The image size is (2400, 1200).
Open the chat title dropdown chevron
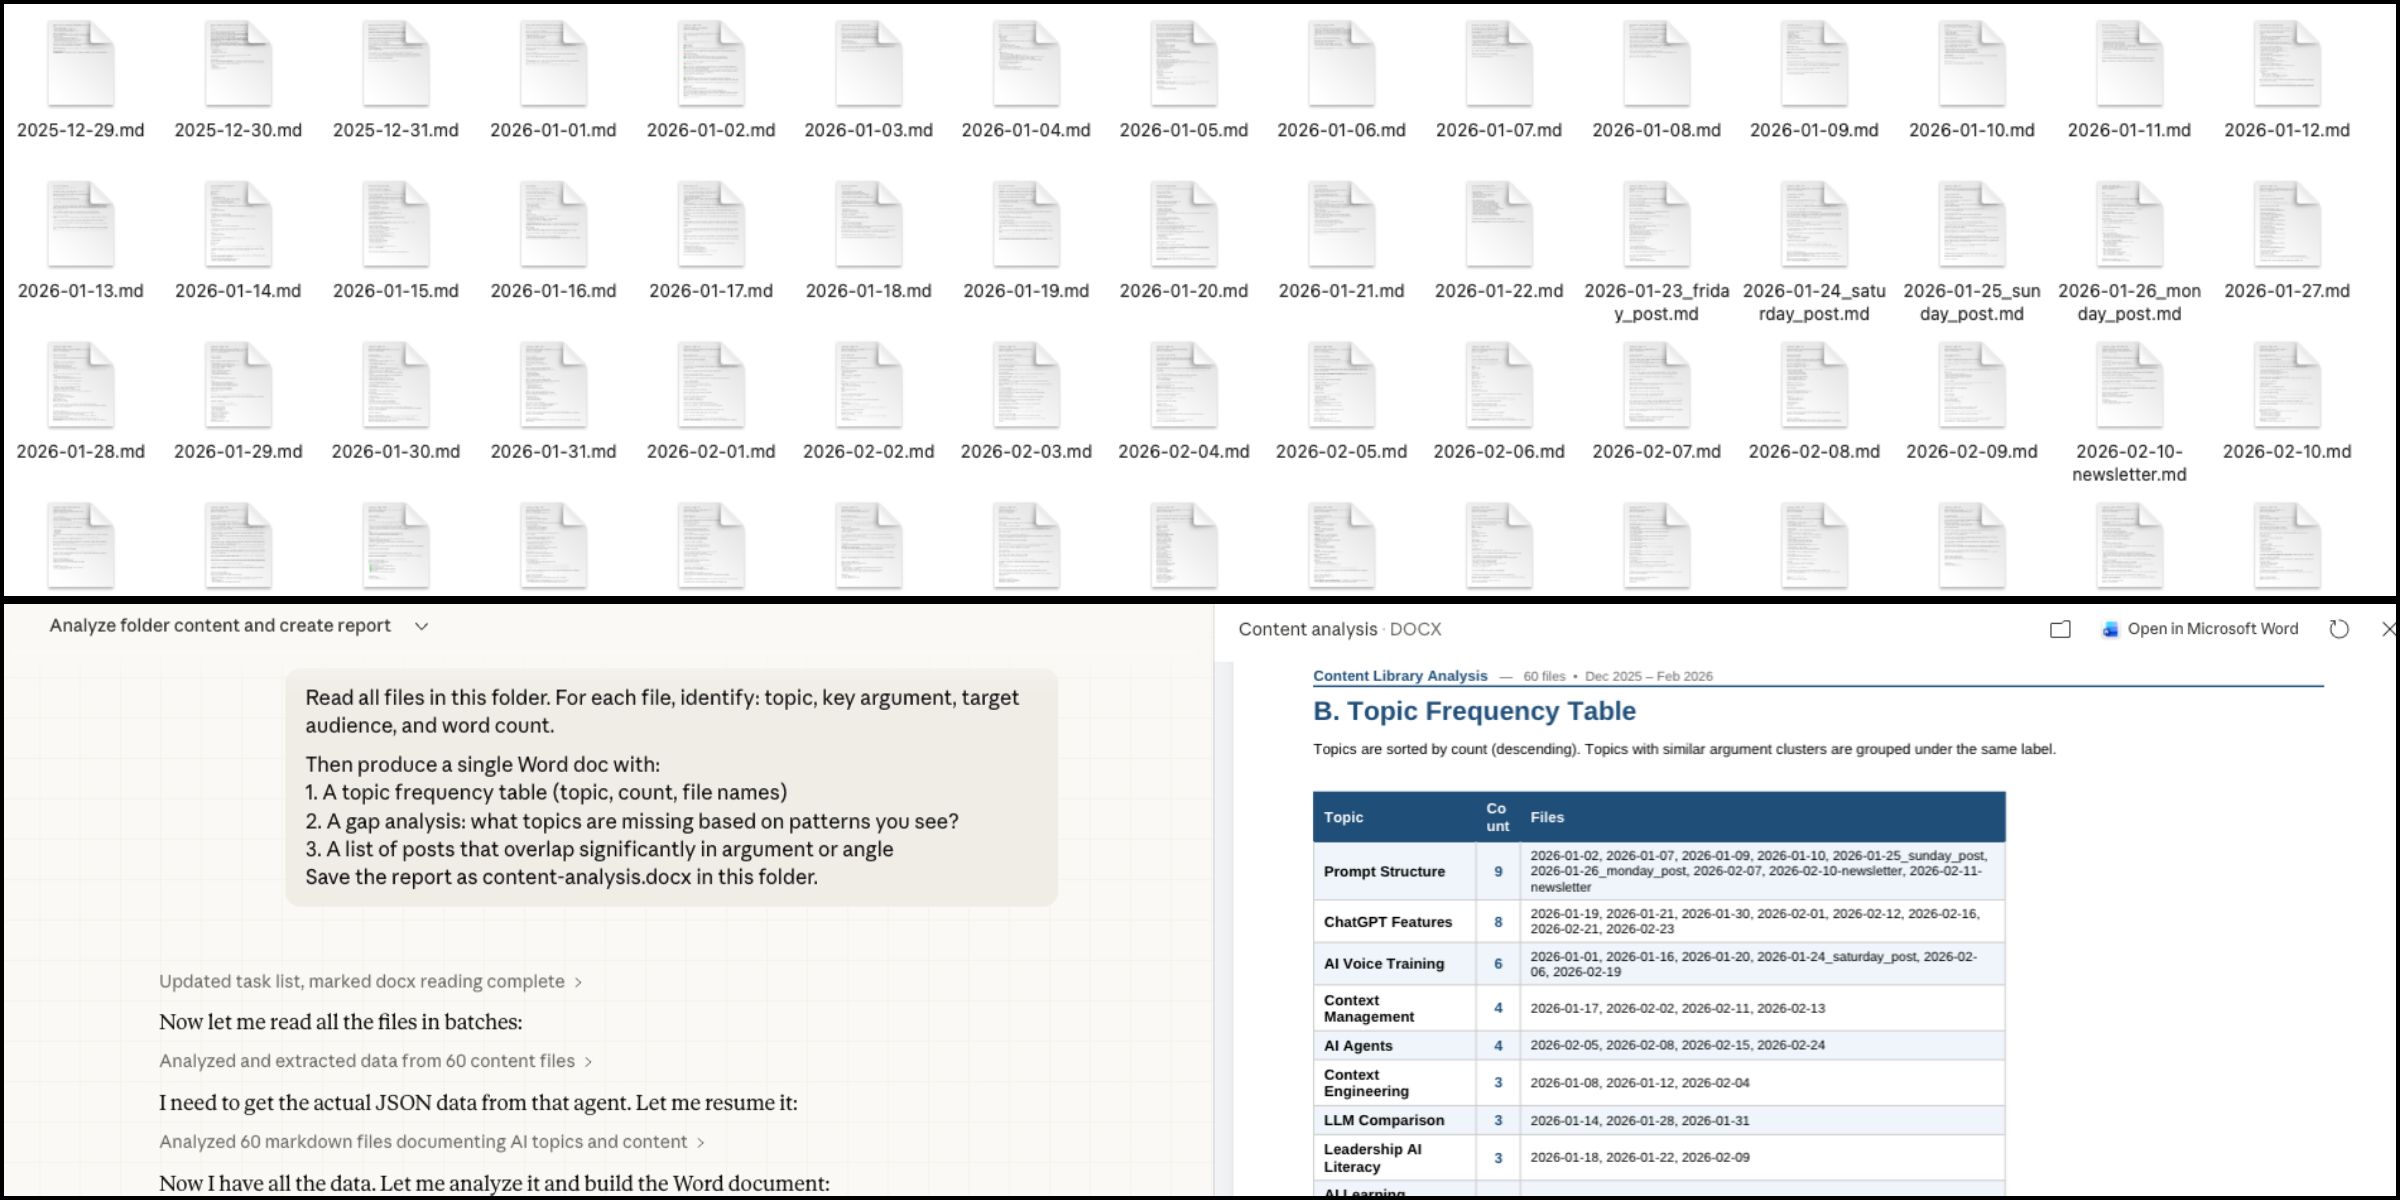click(x=422, y=626)
